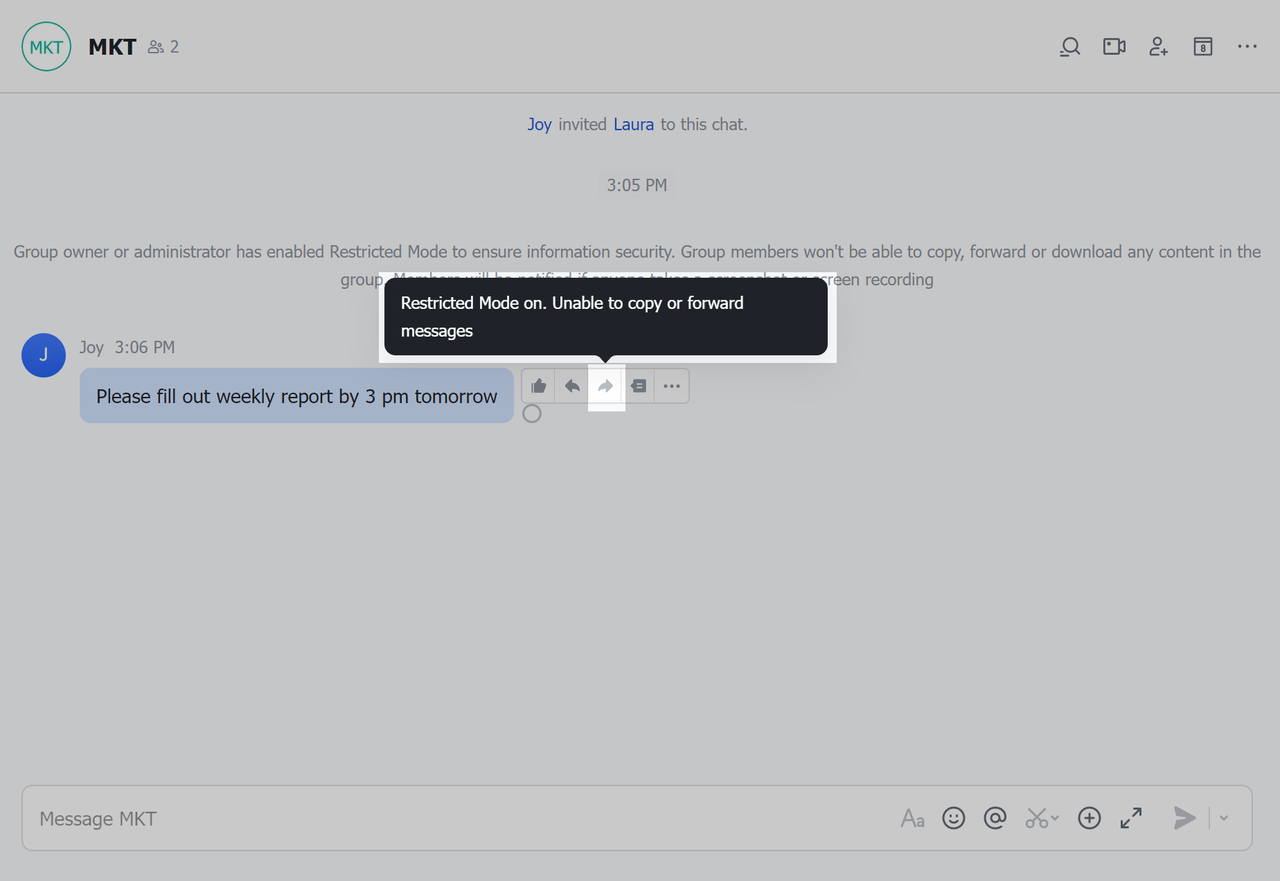Image resolution: width=1280 pixels, height=881 pixels.
Task: Expand the scissors screenshot dropdown
Action: (1055, 819)
